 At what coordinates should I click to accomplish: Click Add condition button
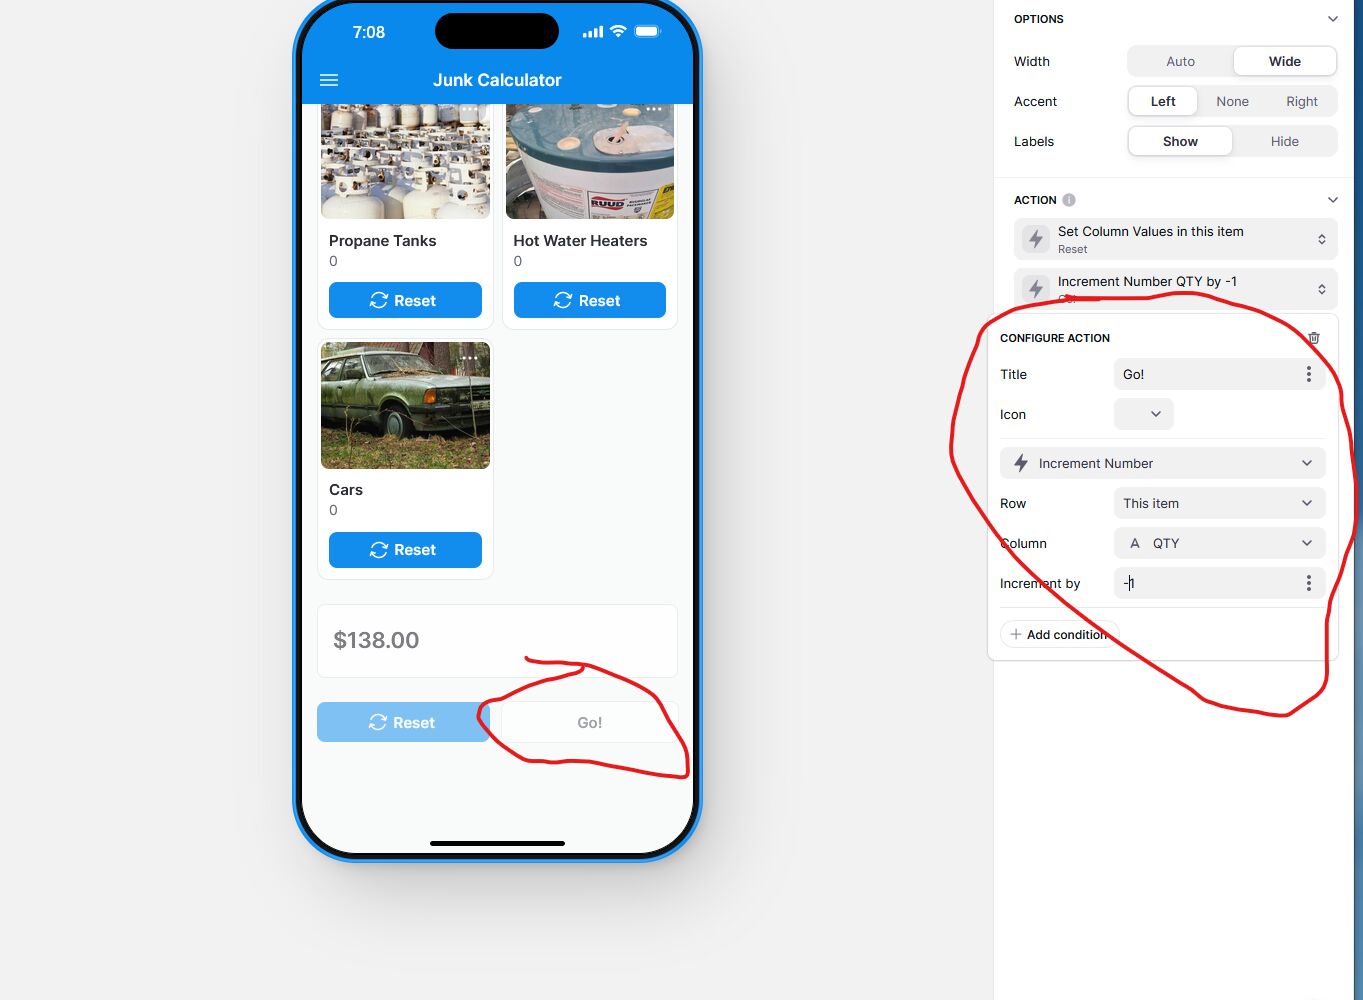click(x=1058, y=634)
